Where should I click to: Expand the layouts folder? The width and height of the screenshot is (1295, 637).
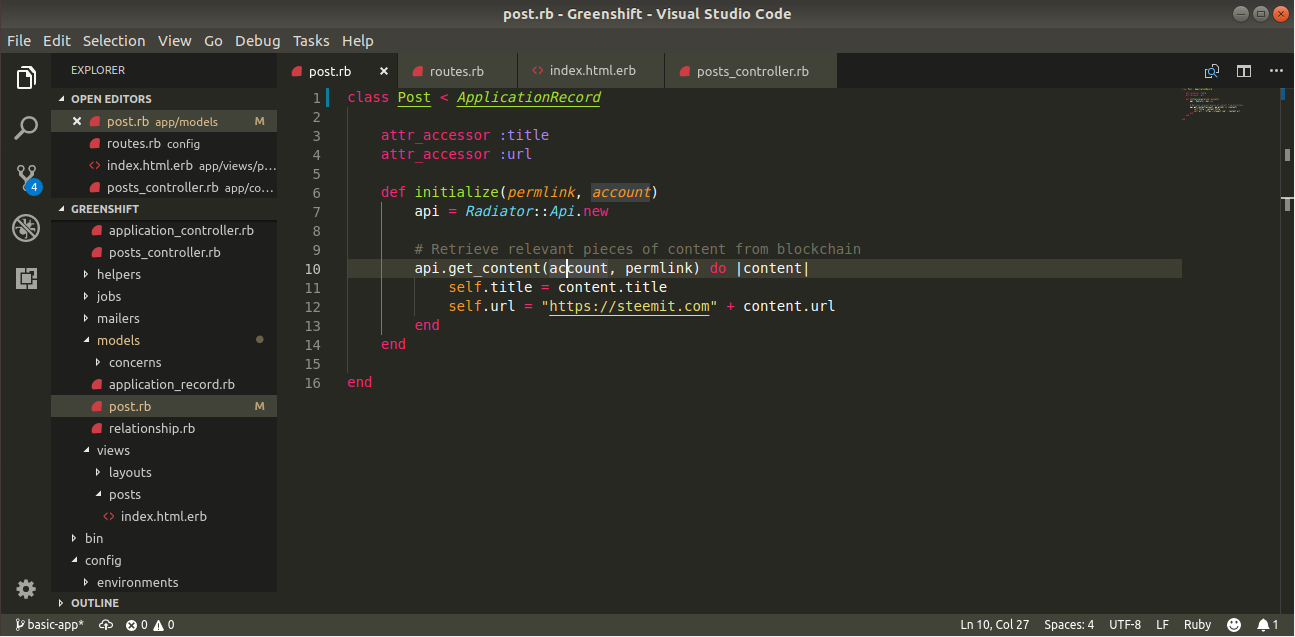click(x=98, y=472)
